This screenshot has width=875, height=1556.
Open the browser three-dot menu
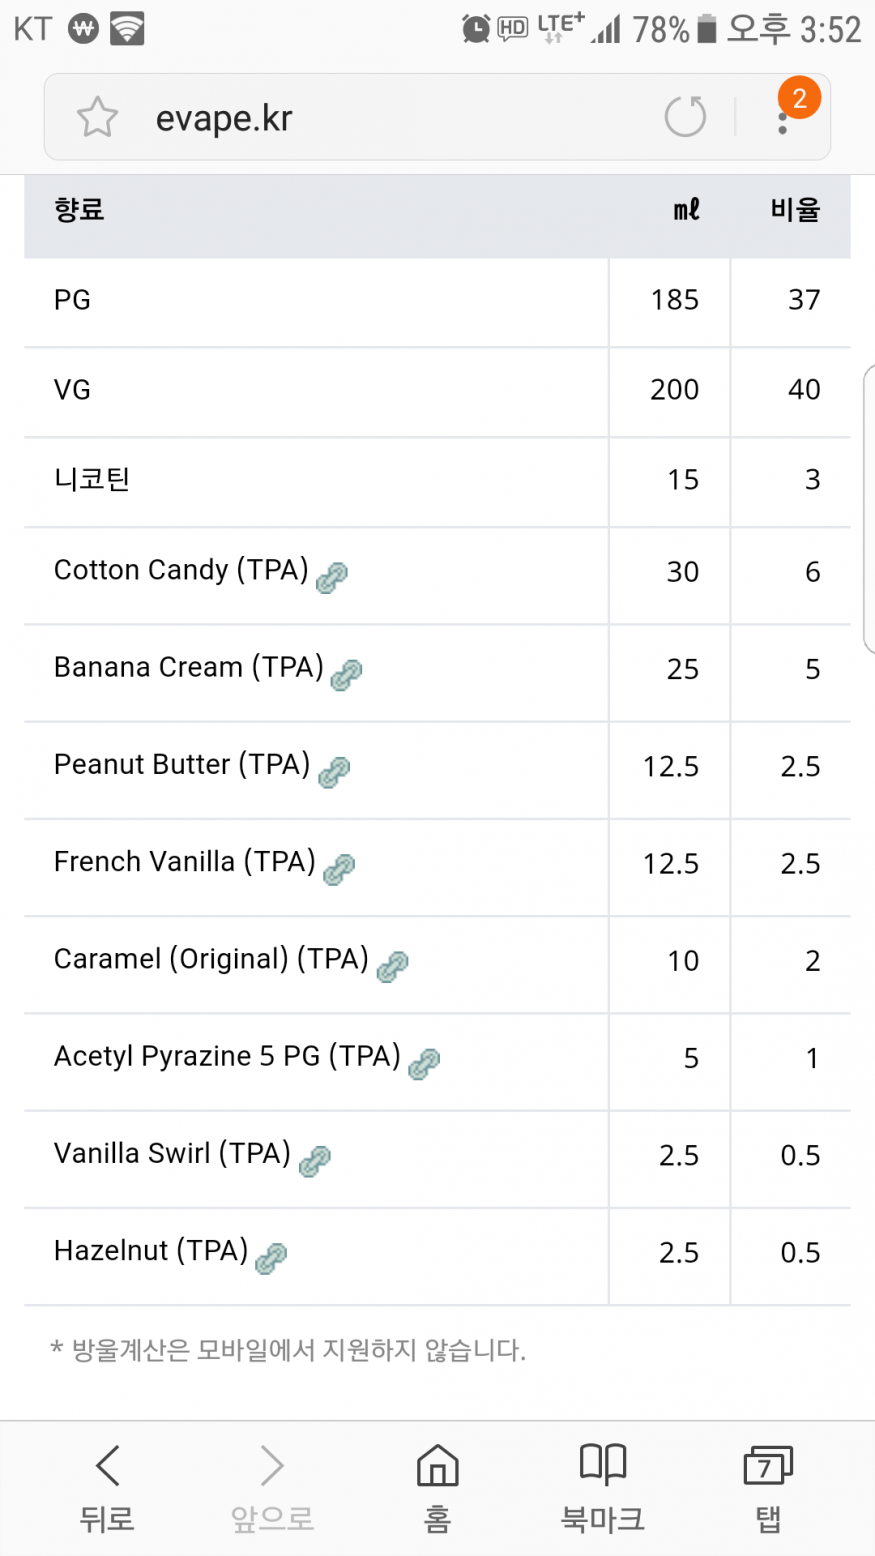783,122
